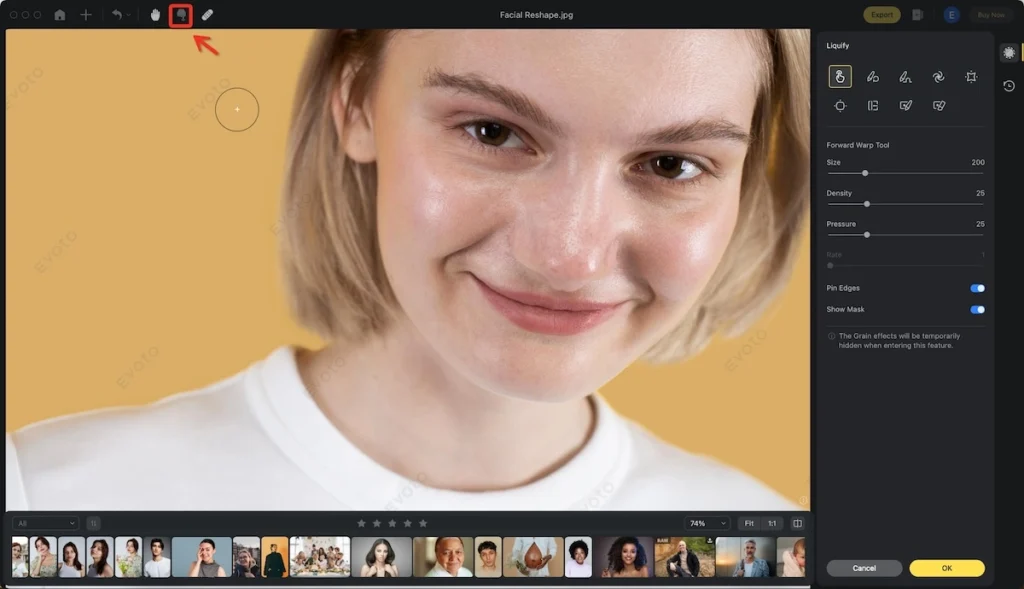
Task: Go to the Home screen
Action: (59, 14)
